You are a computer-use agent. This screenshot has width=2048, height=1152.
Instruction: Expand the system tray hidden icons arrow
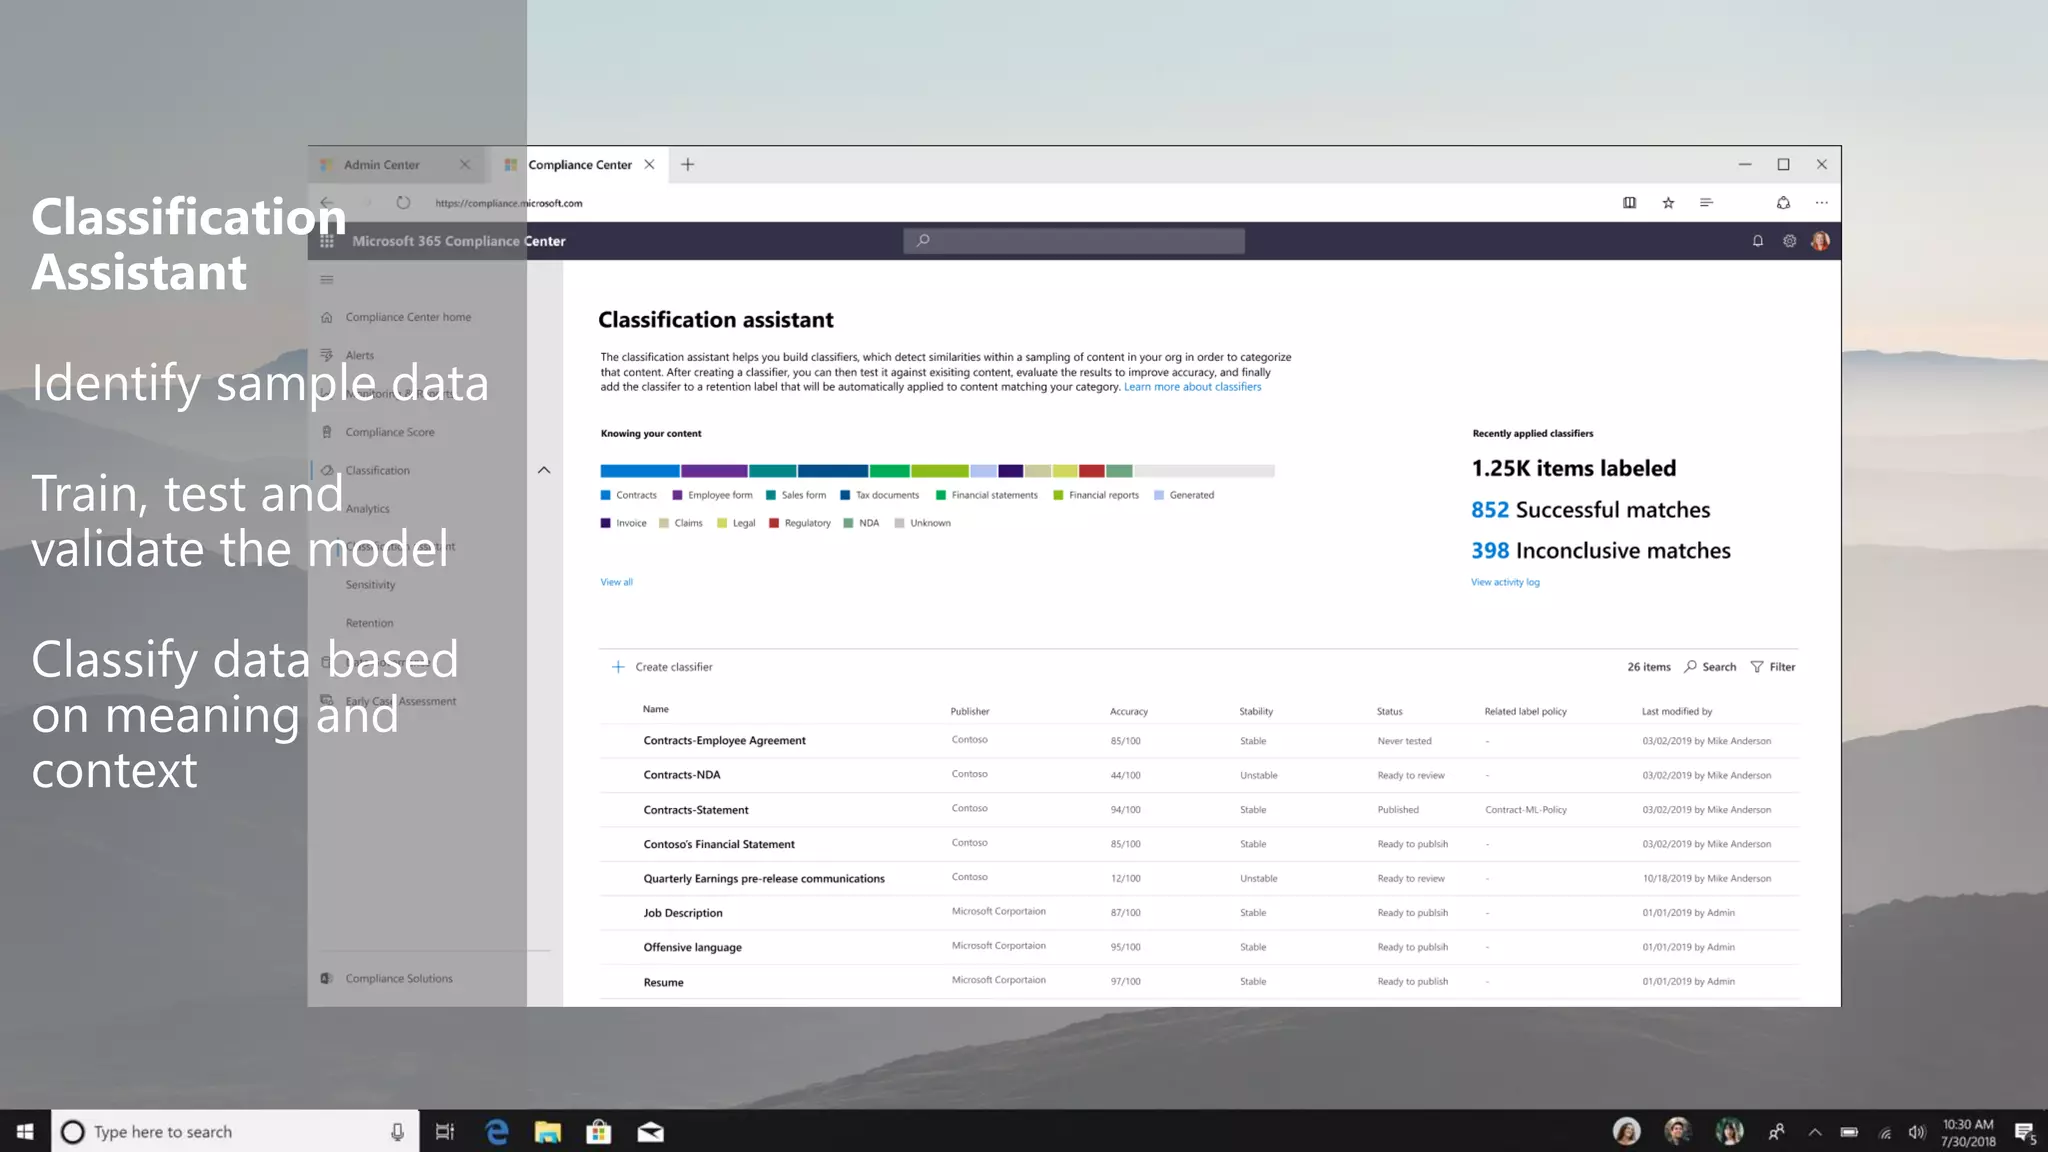[x=1815, y=1132]
